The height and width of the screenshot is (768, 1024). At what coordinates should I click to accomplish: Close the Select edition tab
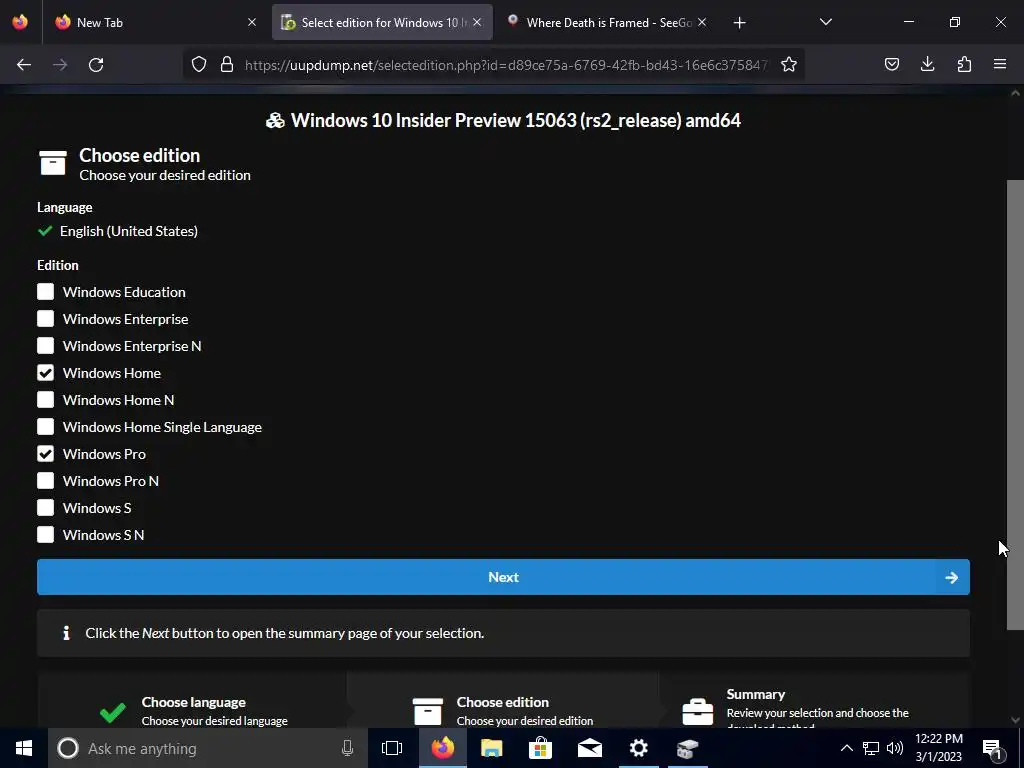tap(477, 22)
